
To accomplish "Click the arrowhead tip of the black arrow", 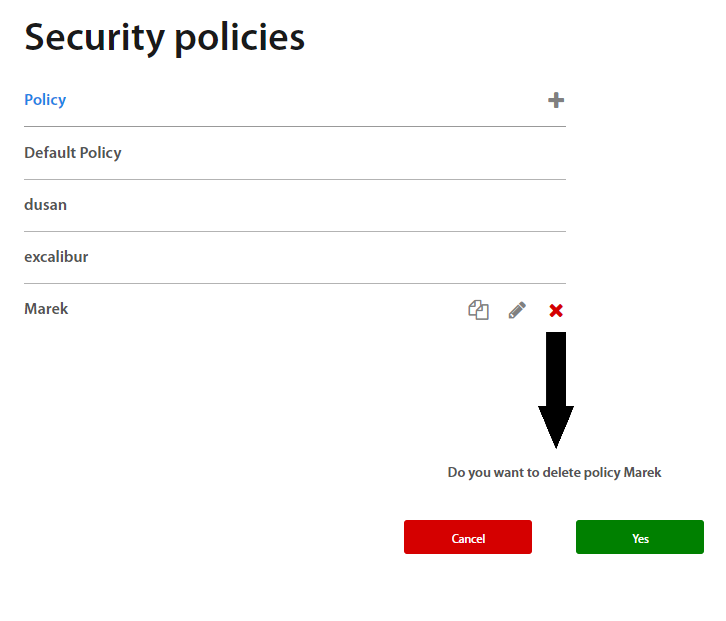I will (556, 442).
